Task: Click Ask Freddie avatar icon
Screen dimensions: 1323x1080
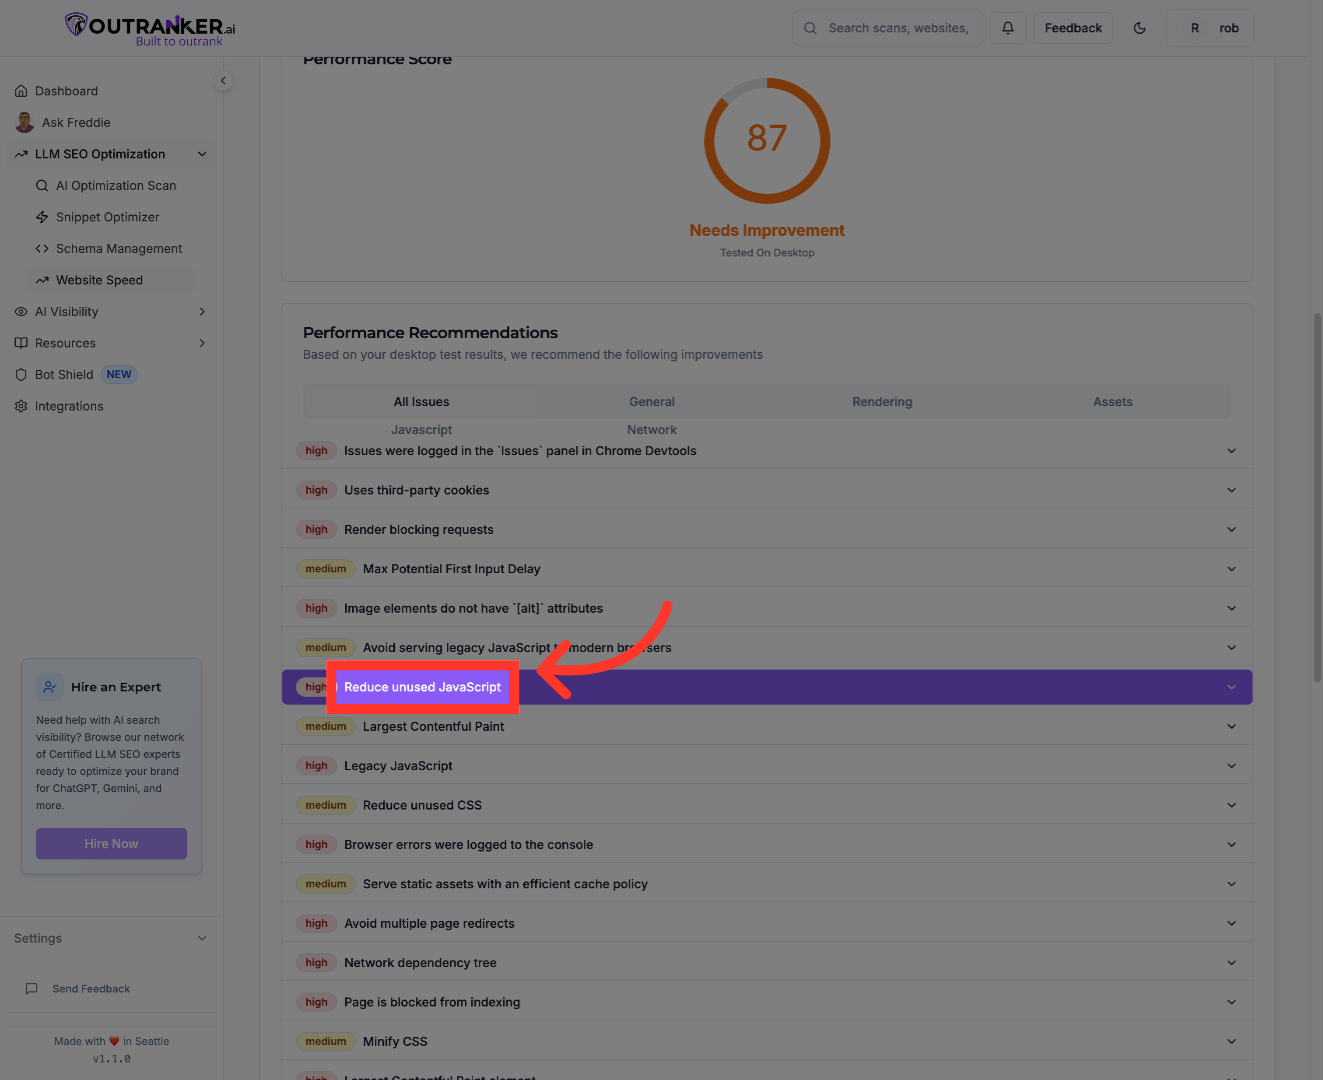Action: coord(25,123)
